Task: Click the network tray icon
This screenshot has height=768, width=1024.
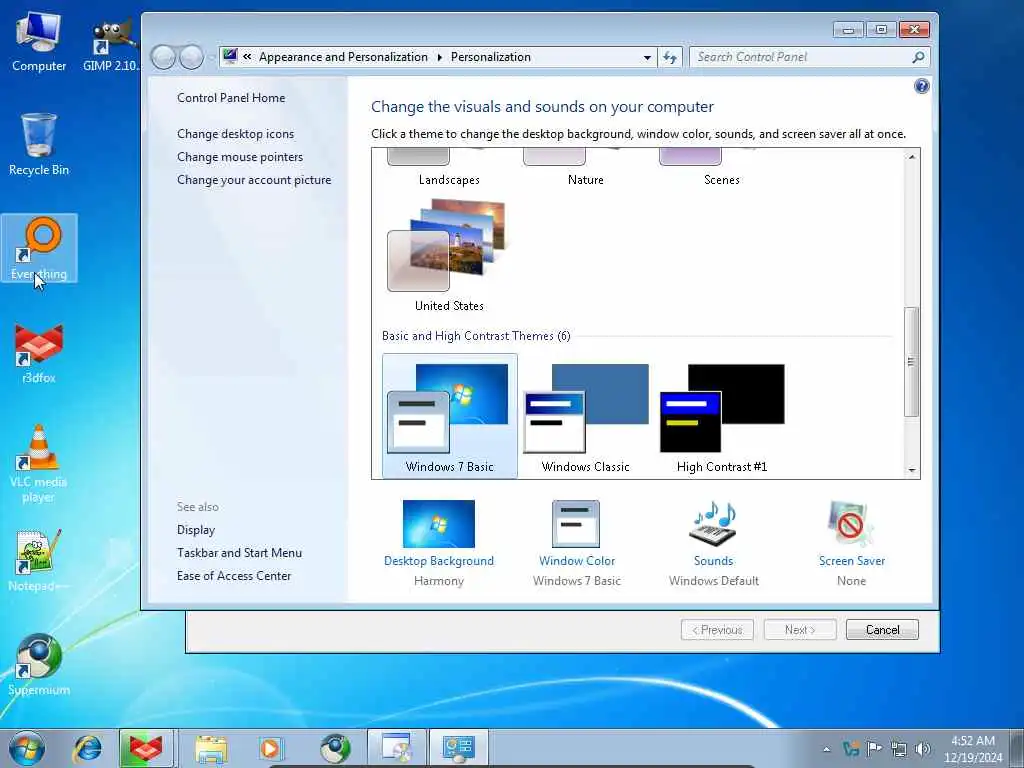Action: [899, 748]
